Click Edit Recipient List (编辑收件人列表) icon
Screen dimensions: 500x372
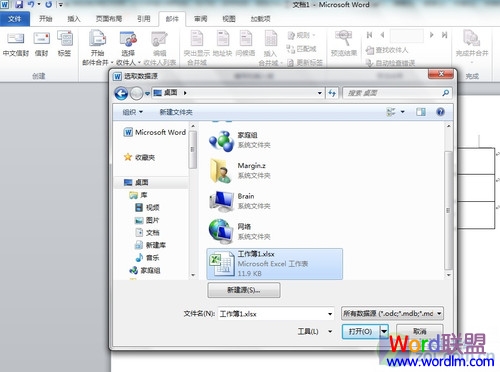(x=159, y=47)
